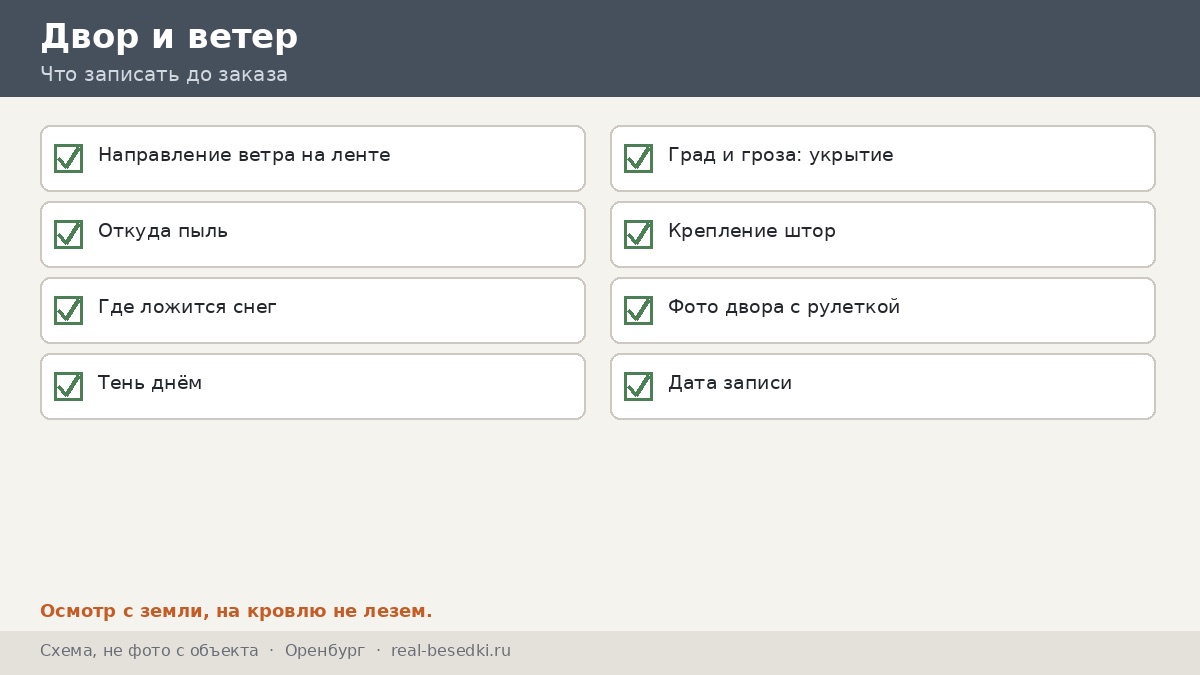Untick the 'Фото двора с рулеткой' checkbox

pyautogui.click(x=638, y=310)
